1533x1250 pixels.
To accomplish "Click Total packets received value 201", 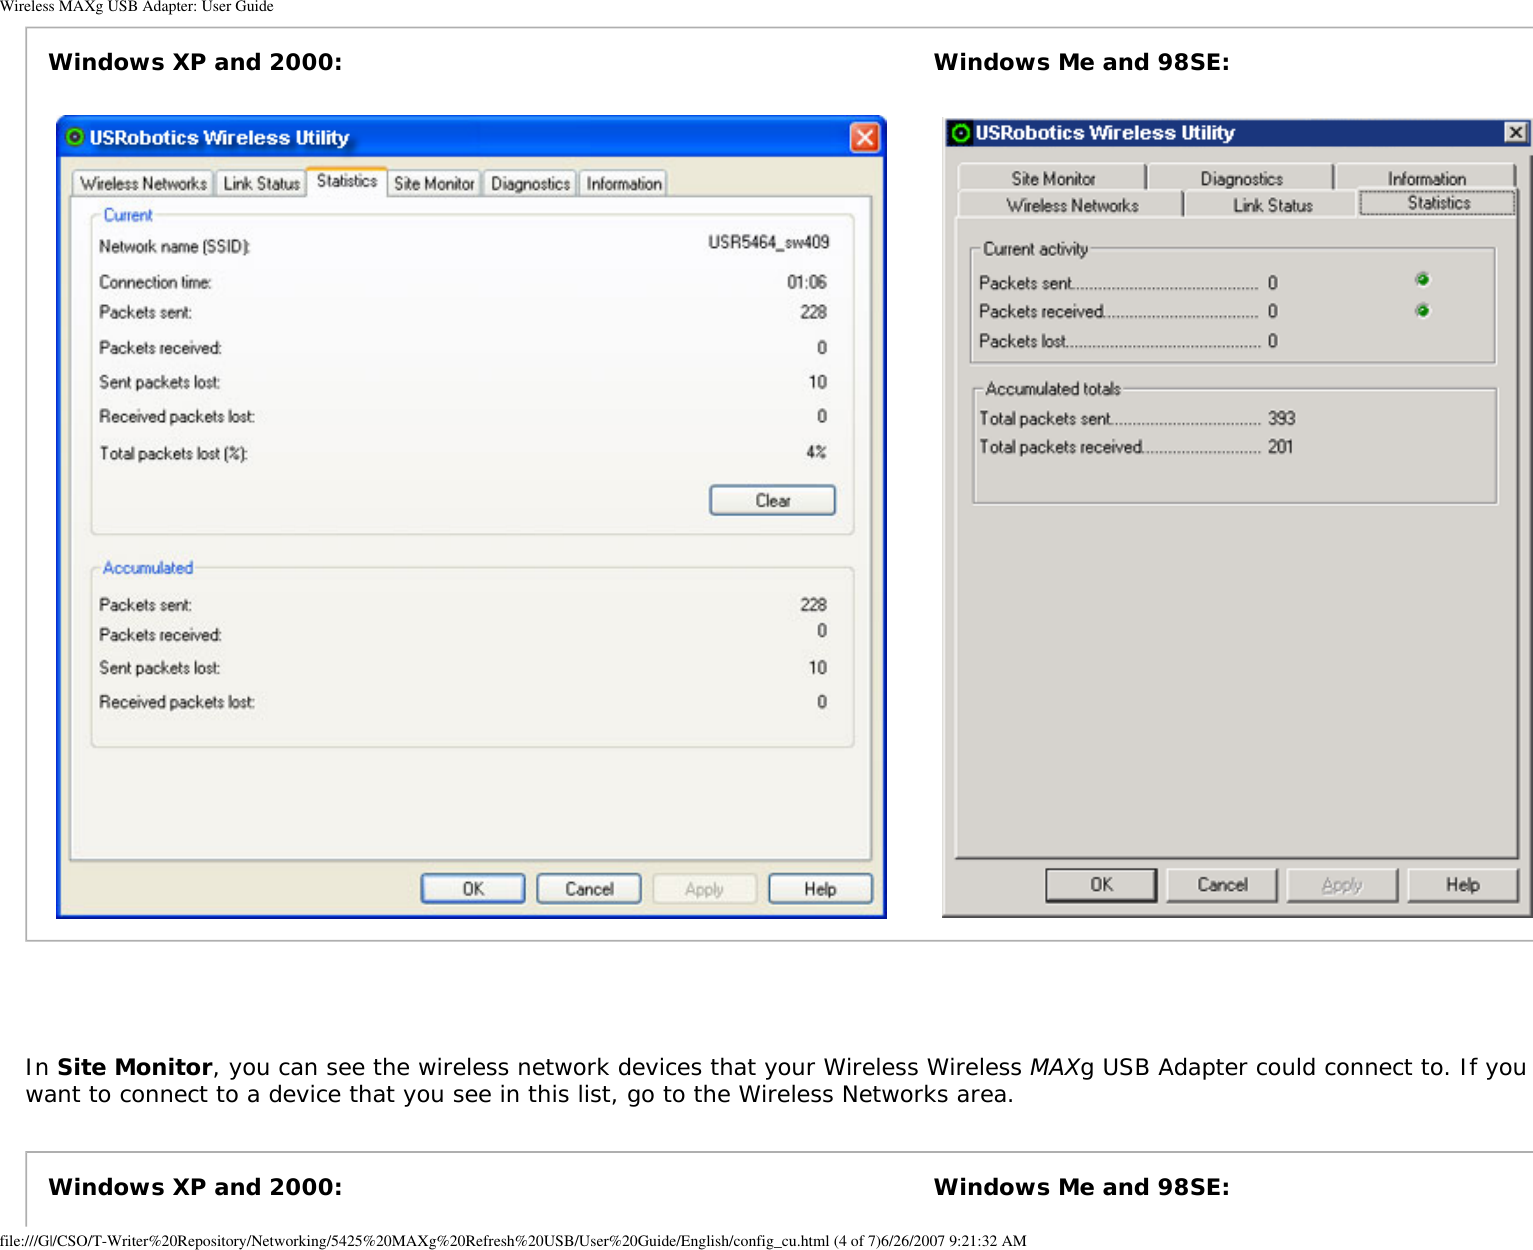I will 1280,447.
